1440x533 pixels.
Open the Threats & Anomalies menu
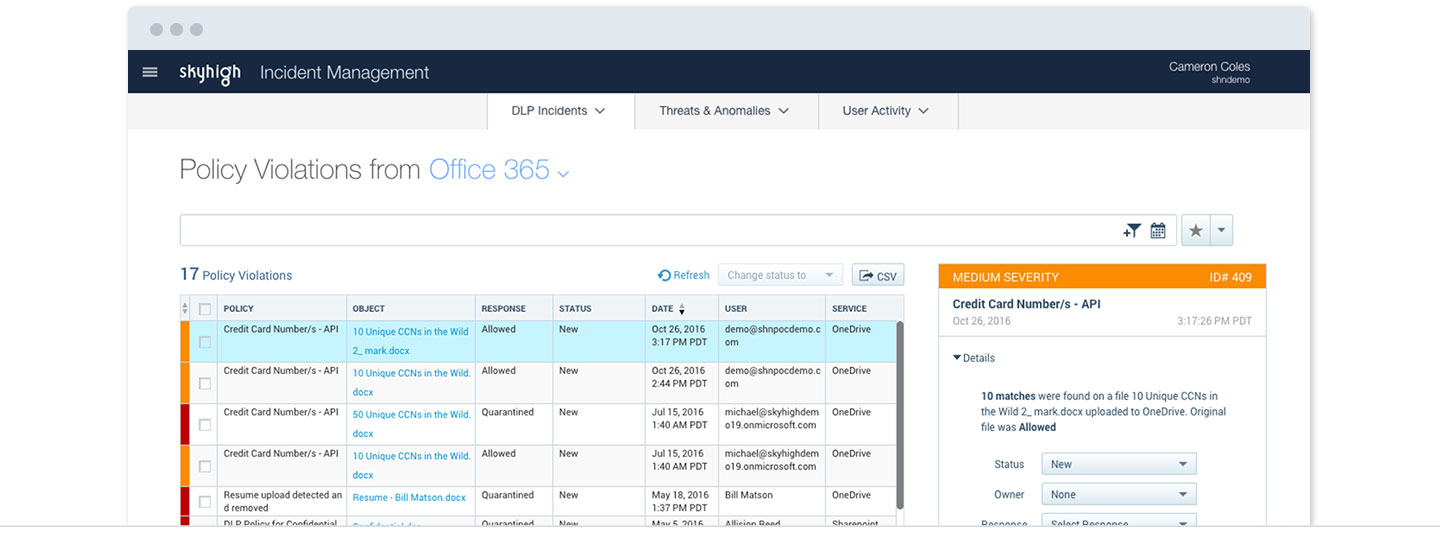(724, 111)
